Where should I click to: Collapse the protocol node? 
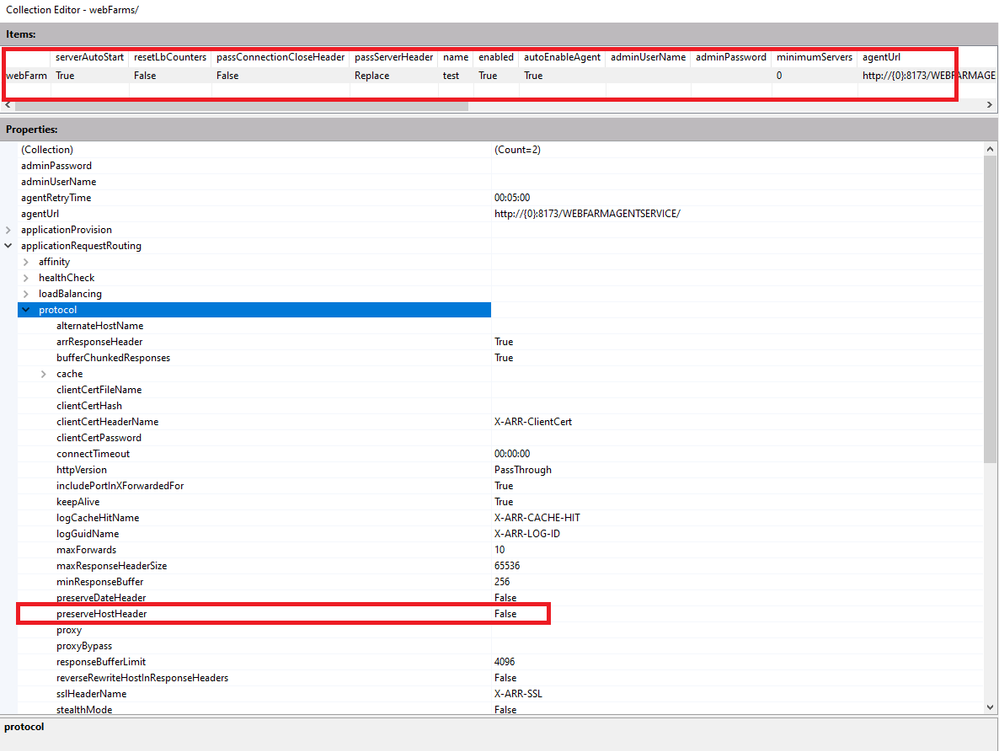(x=25, y=310)
